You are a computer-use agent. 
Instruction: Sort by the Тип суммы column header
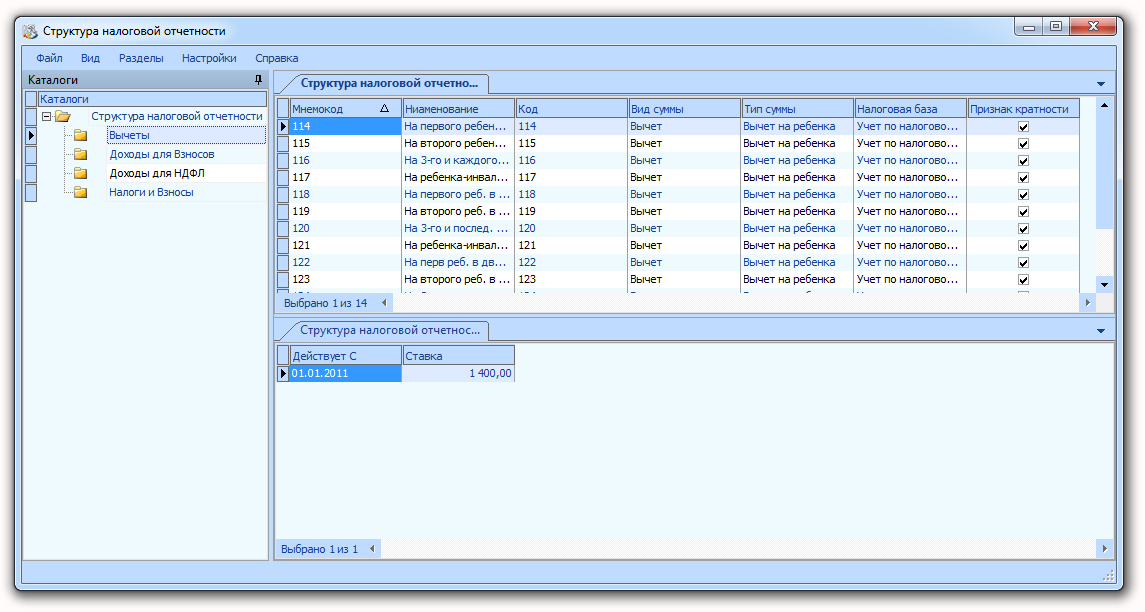tap(797, 108)
